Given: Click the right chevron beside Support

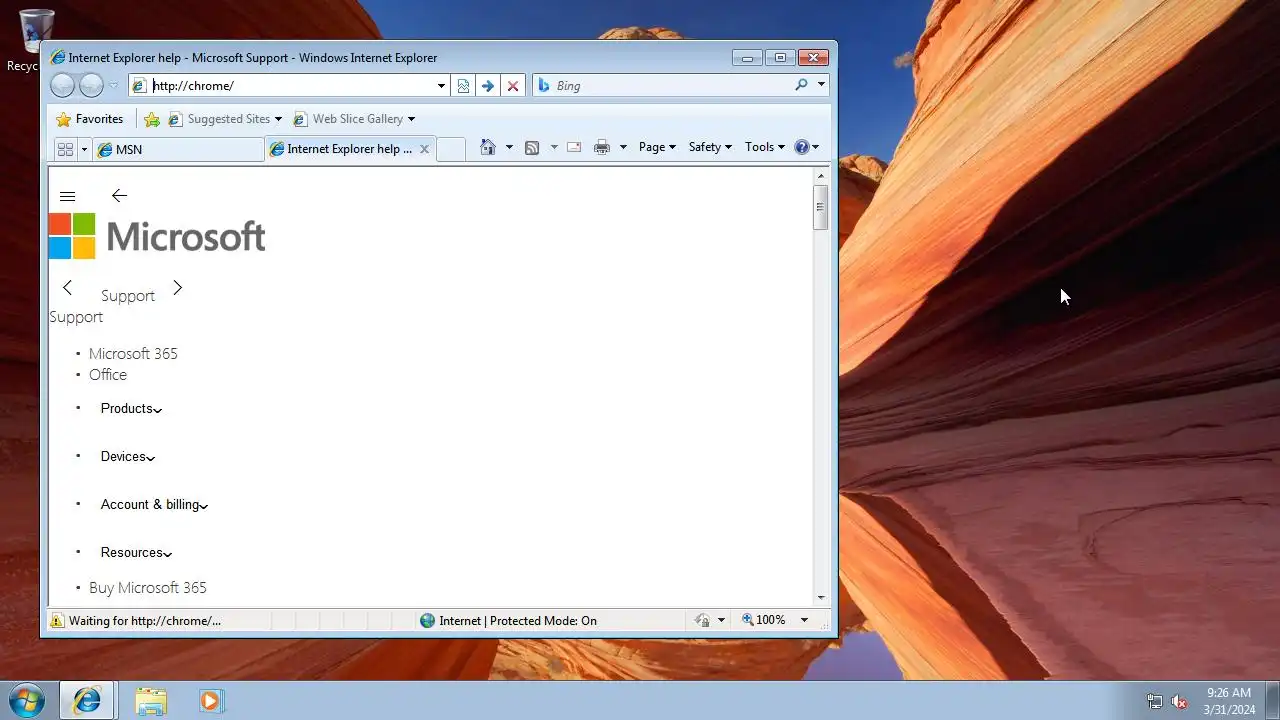Looking at the screenshot, I should (177, 288).
